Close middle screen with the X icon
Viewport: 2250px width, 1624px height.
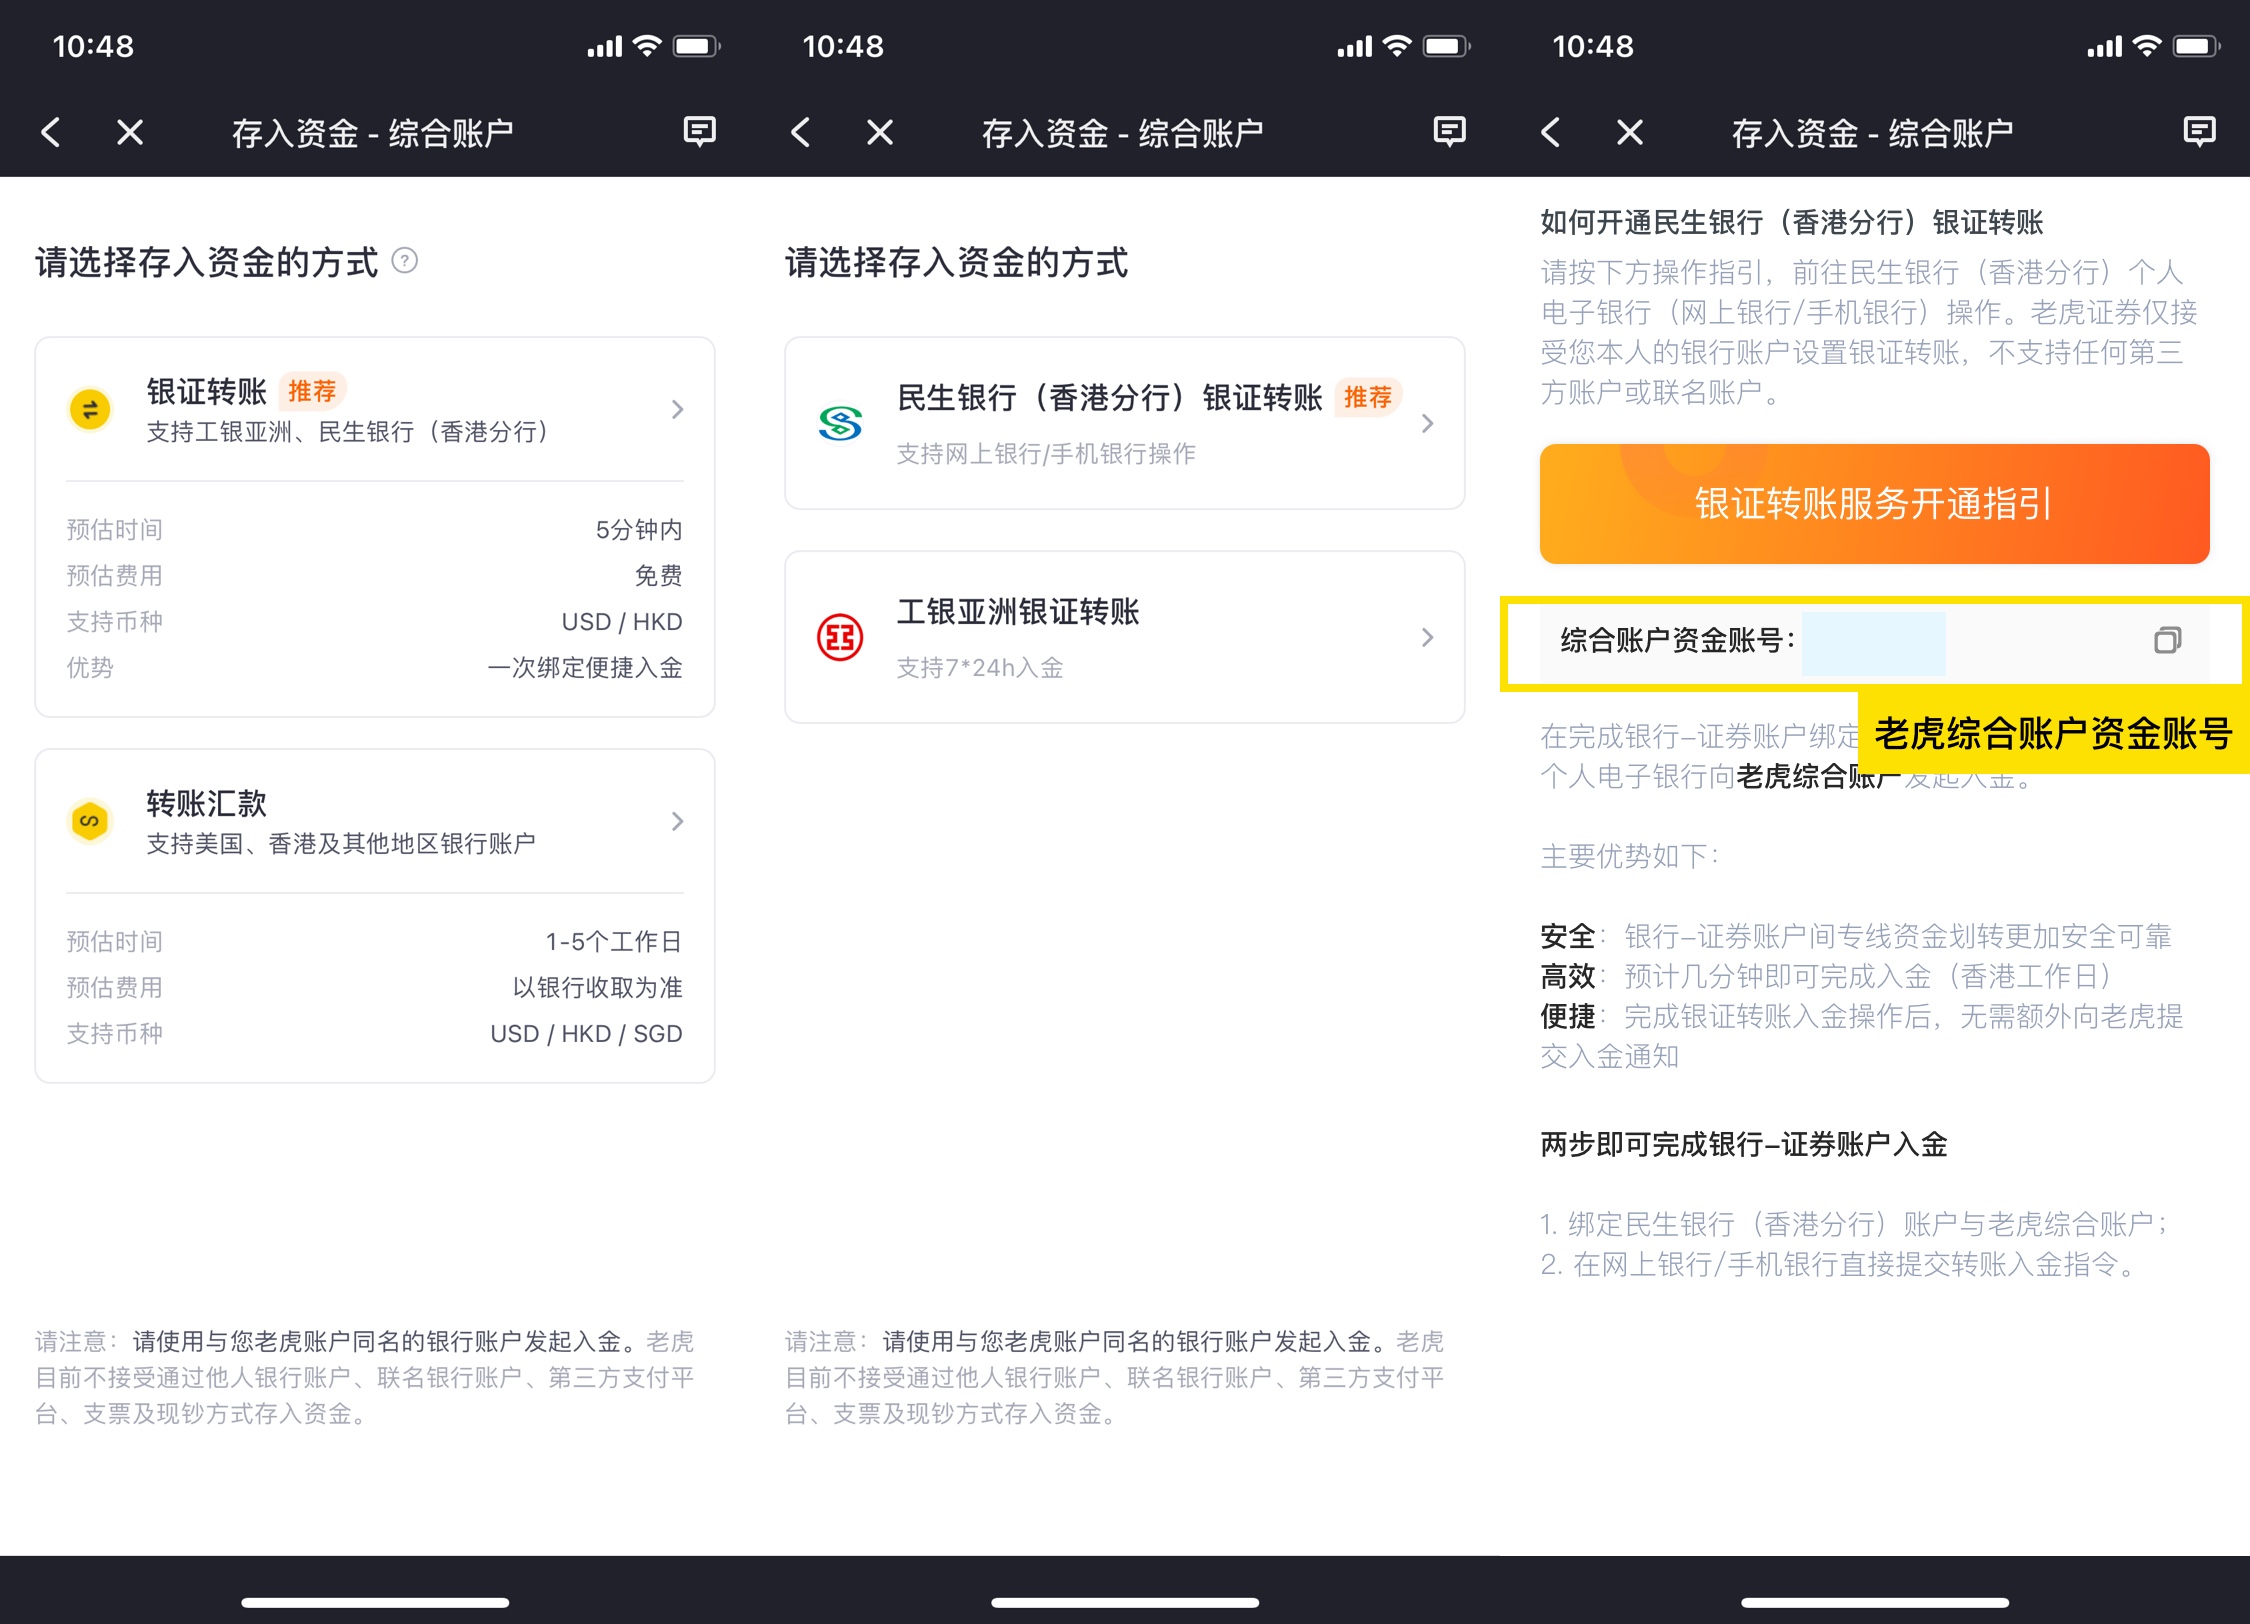880,132
